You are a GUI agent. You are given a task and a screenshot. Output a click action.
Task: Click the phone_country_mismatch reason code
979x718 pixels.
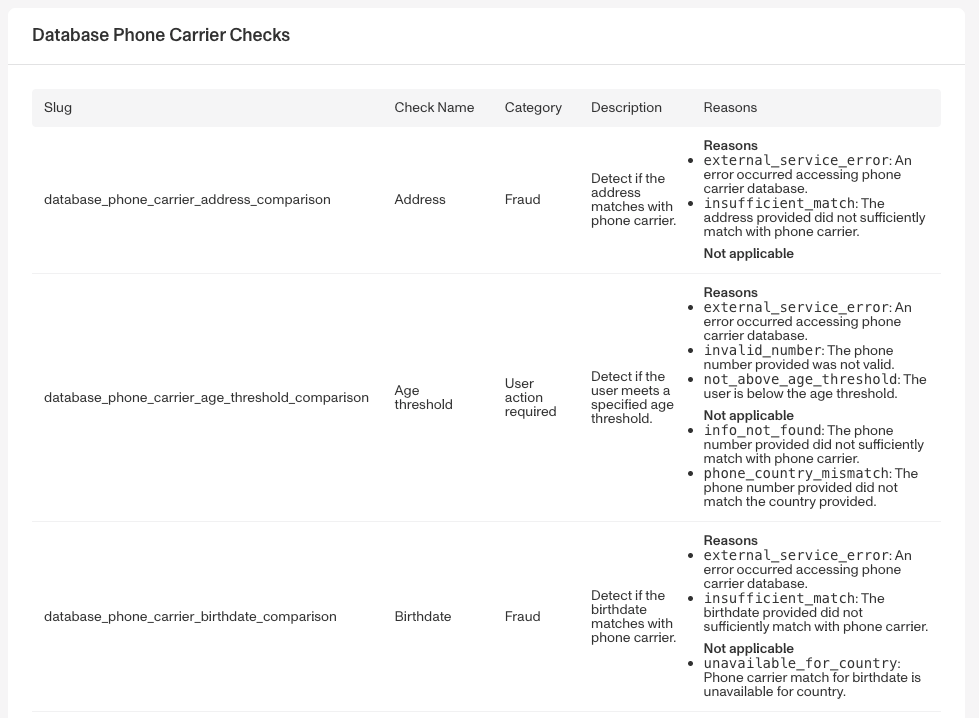796,474
